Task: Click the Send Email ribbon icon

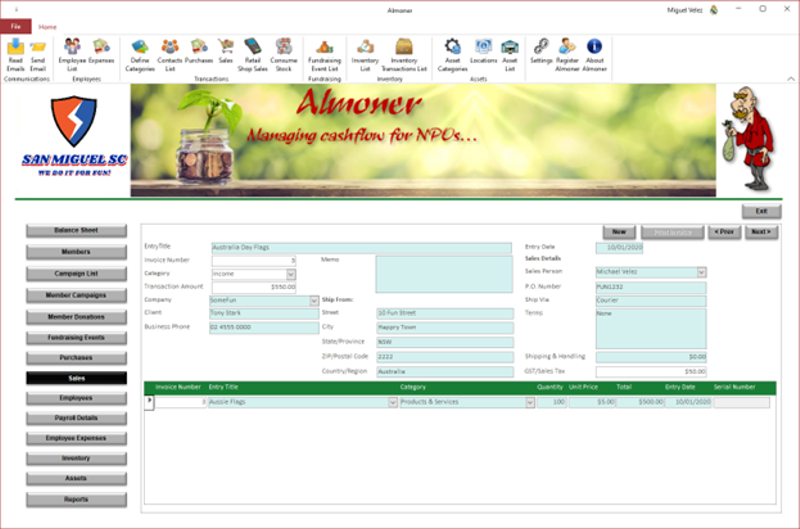Action: (38, 55)
